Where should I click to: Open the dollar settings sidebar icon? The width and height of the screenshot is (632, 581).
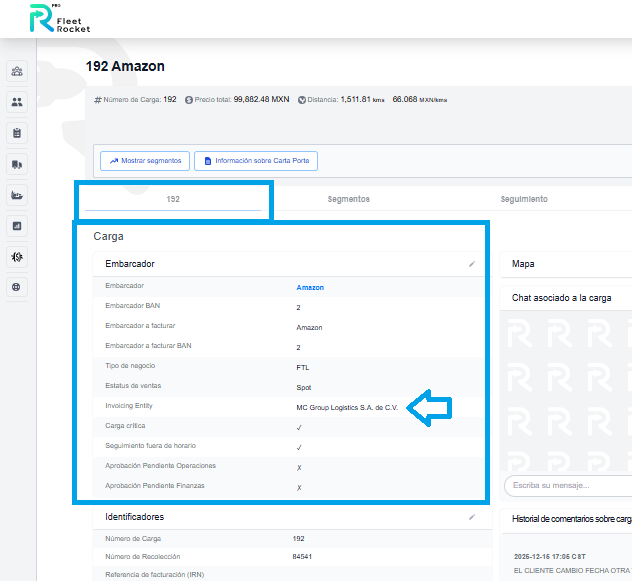pyautogui.click(x=17, y=257)
